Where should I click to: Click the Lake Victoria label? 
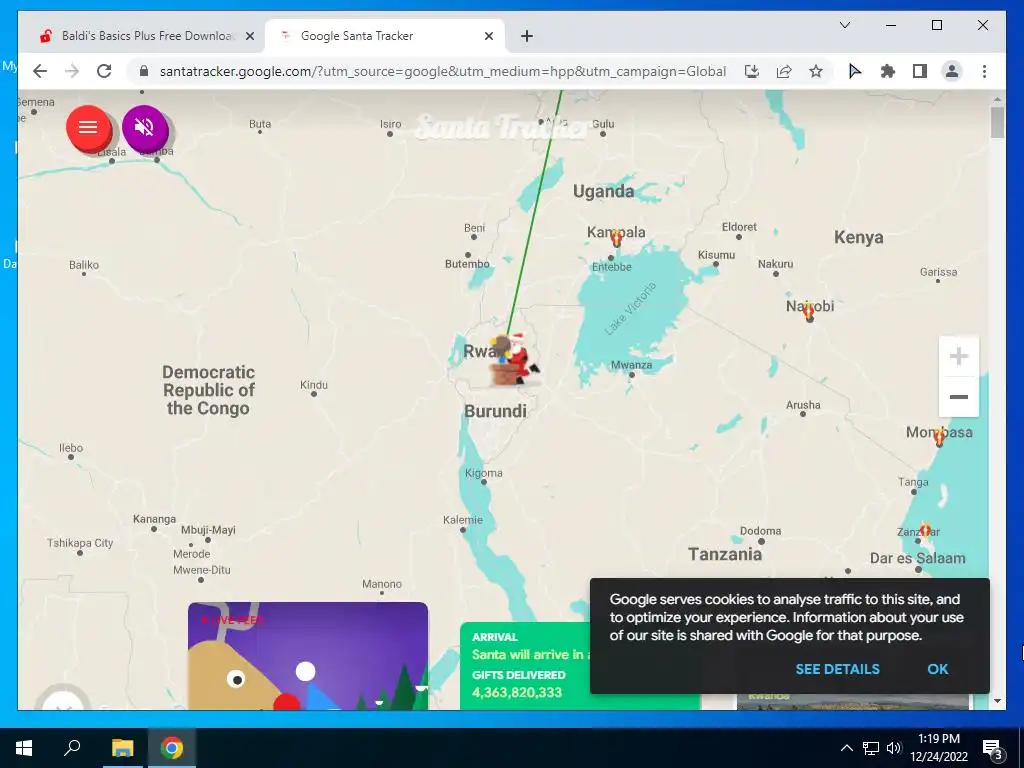pyautogui.click(x=630, y=309)
